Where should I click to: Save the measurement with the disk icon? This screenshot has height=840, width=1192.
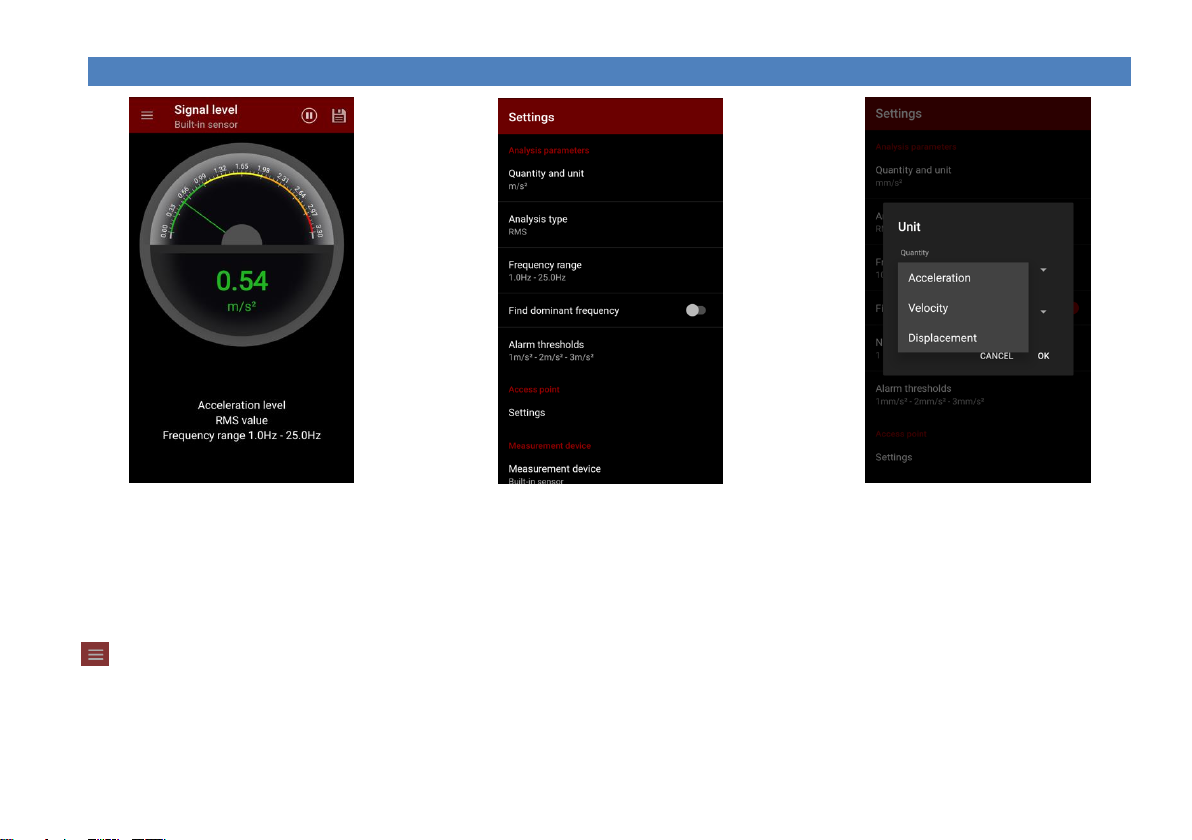coord(339,116)
